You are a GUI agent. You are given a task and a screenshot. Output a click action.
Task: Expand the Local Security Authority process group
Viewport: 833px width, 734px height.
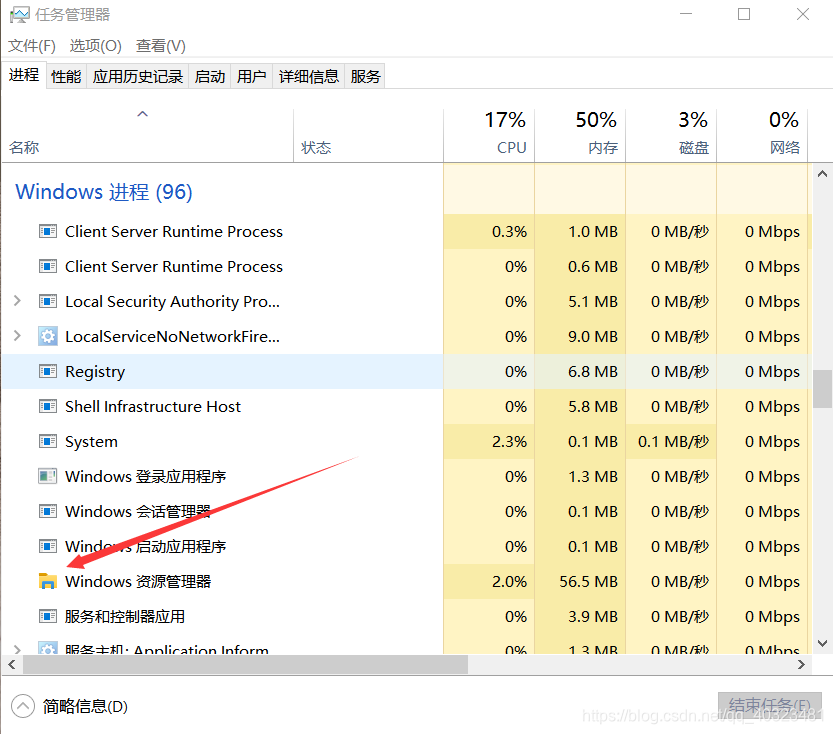17,301
